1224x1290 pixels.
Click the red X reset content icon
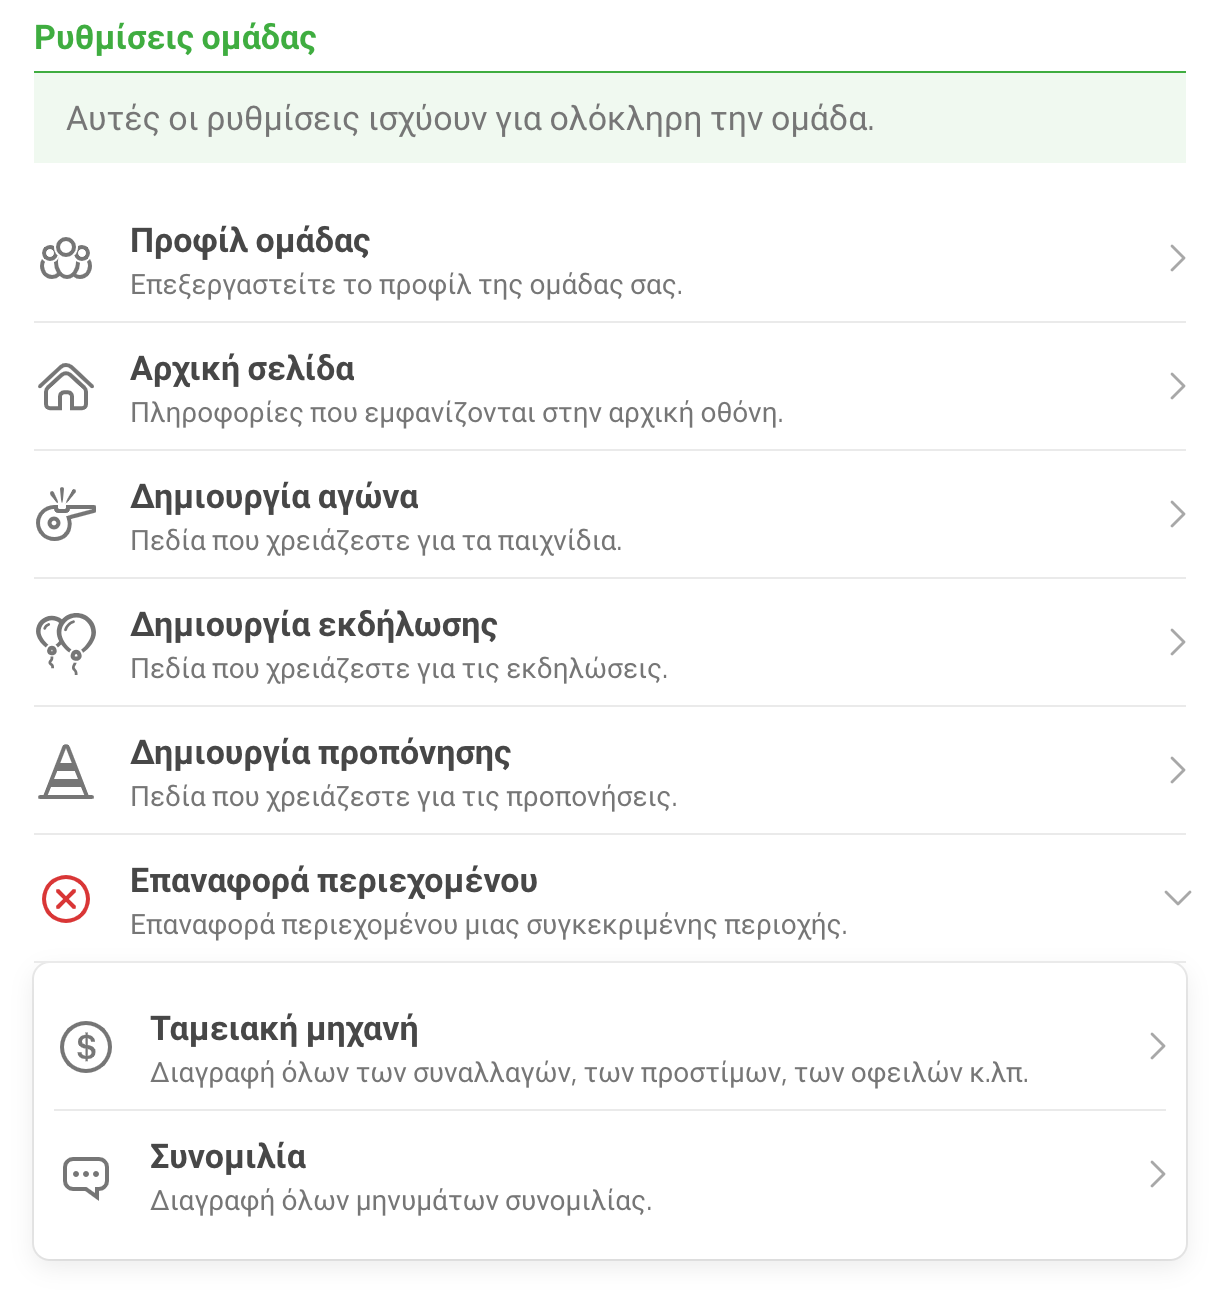[x=66, y=899]
